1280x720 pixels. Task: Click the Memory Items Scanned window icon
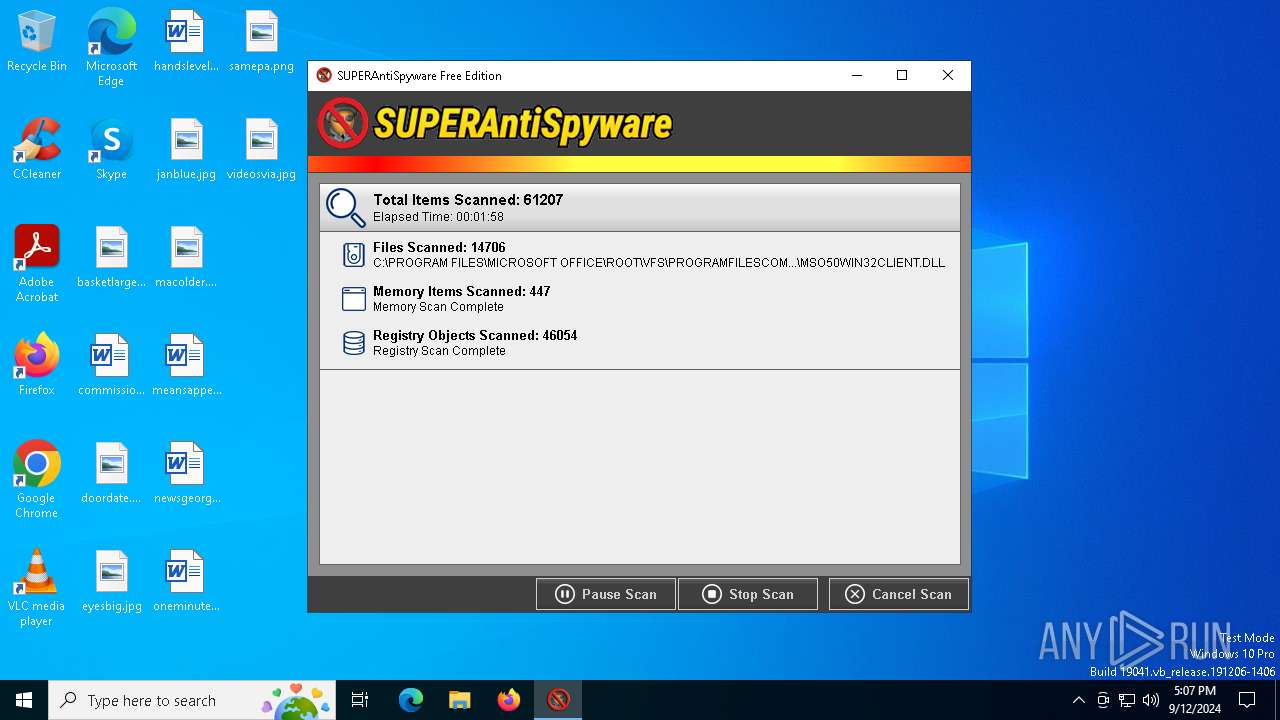(x=354, y=299)
